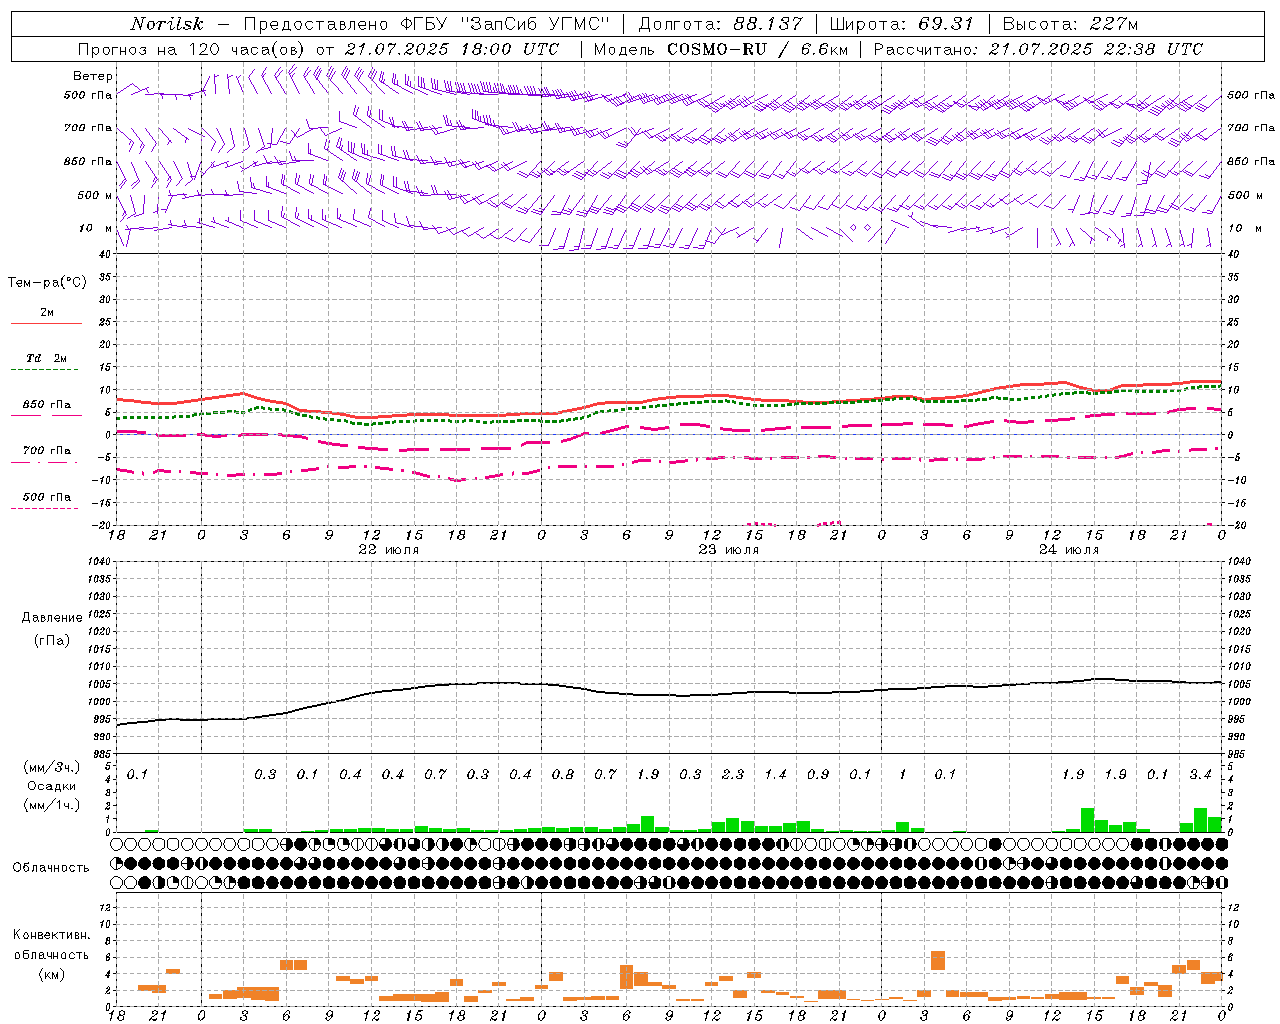Click the Ветер wind panel label

[92, 76]
